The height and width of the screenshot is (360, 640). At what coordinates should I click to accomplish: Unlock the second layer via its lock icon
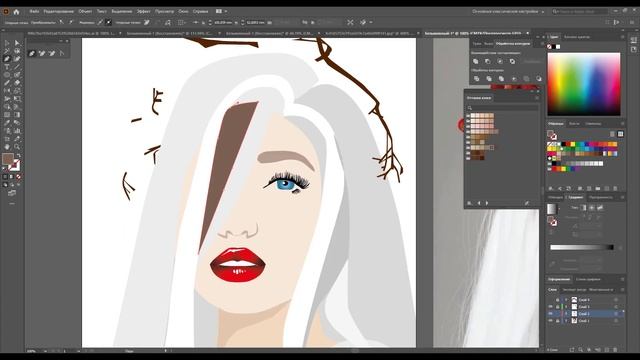point(558,307)
